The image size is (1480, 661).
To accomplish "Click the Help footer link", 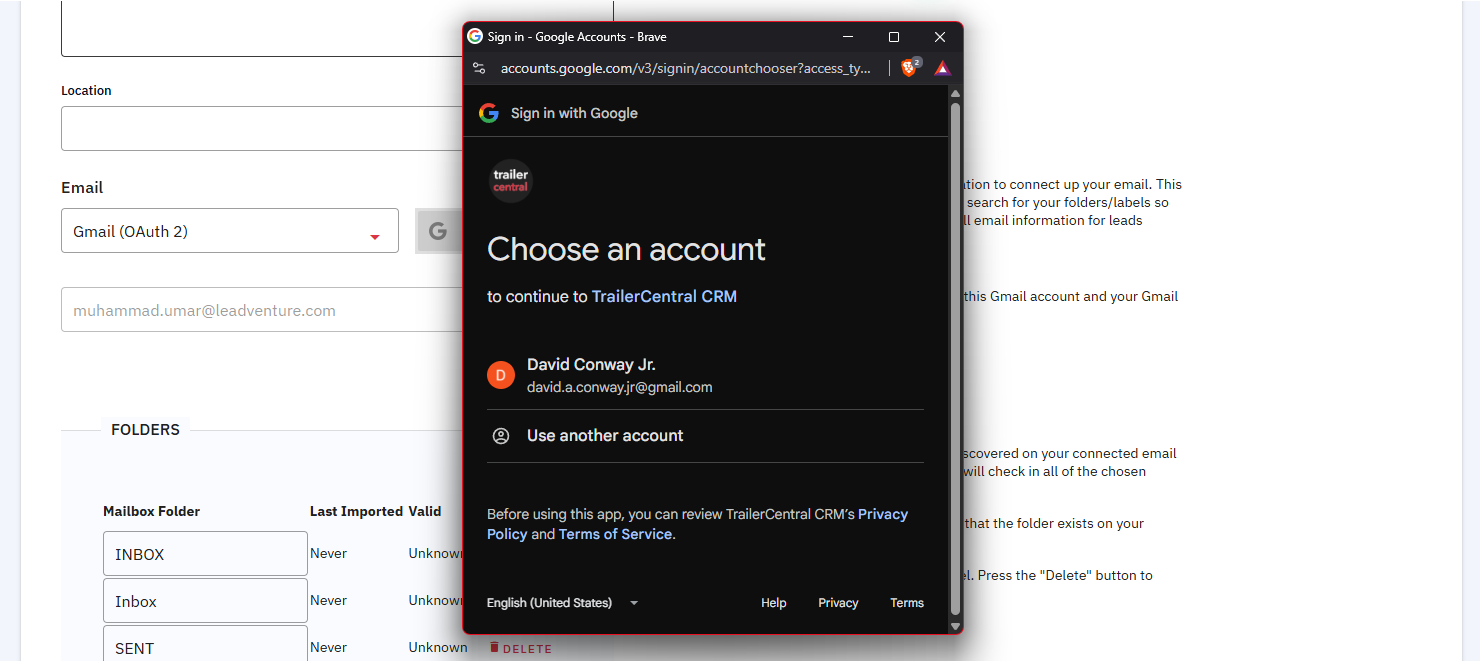I will pos(774,603).
